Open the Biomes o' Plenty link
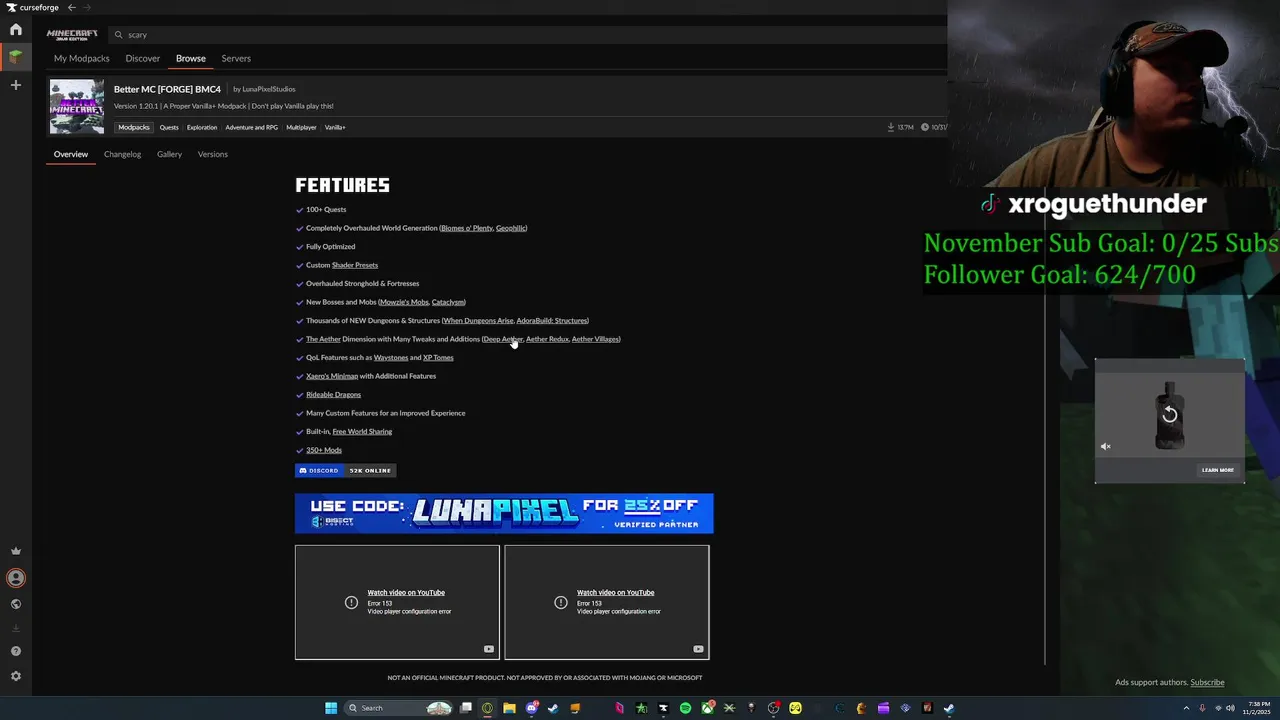 point(467,228)
